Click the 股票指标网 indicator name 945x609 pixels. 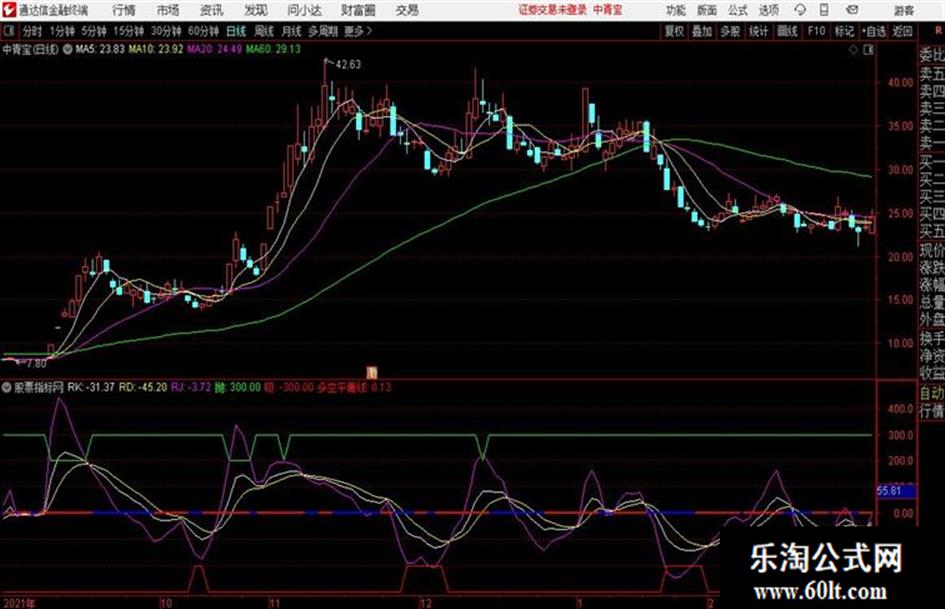pos(39,387)
